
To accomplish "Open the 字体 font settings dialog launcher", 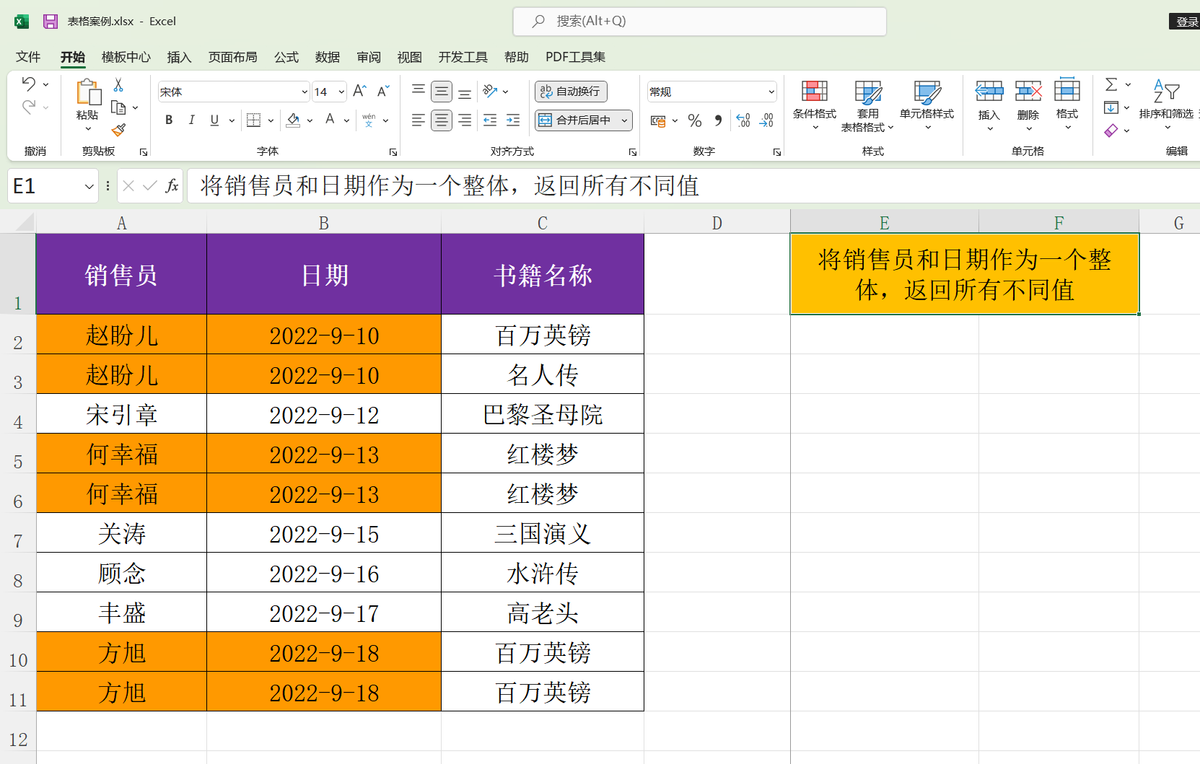I will (392, 152).
